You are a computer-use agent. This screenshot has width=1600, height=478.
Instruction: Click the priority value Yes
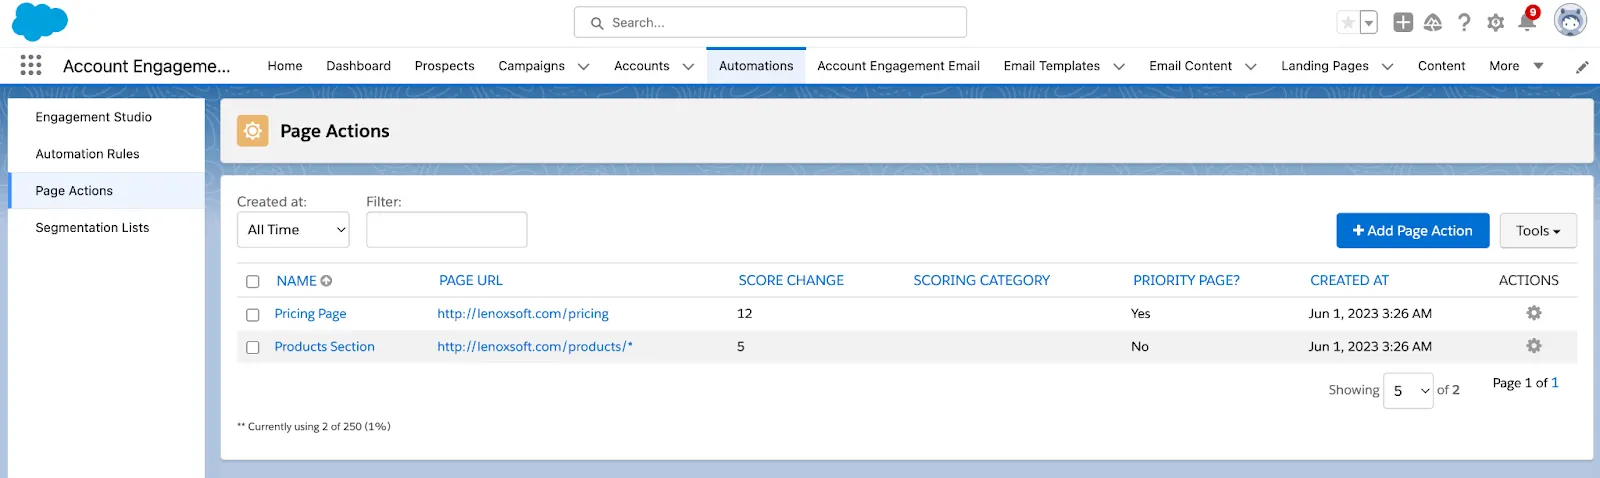tap(1140, 314)
